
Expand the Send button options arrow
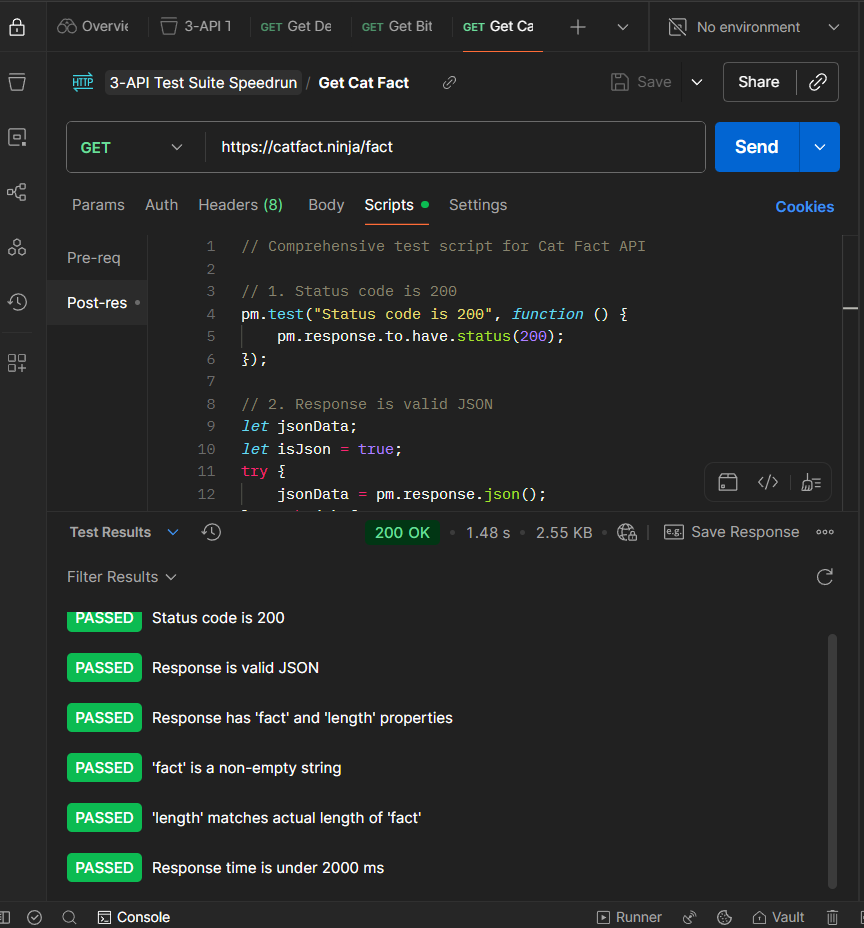(820, 147)
